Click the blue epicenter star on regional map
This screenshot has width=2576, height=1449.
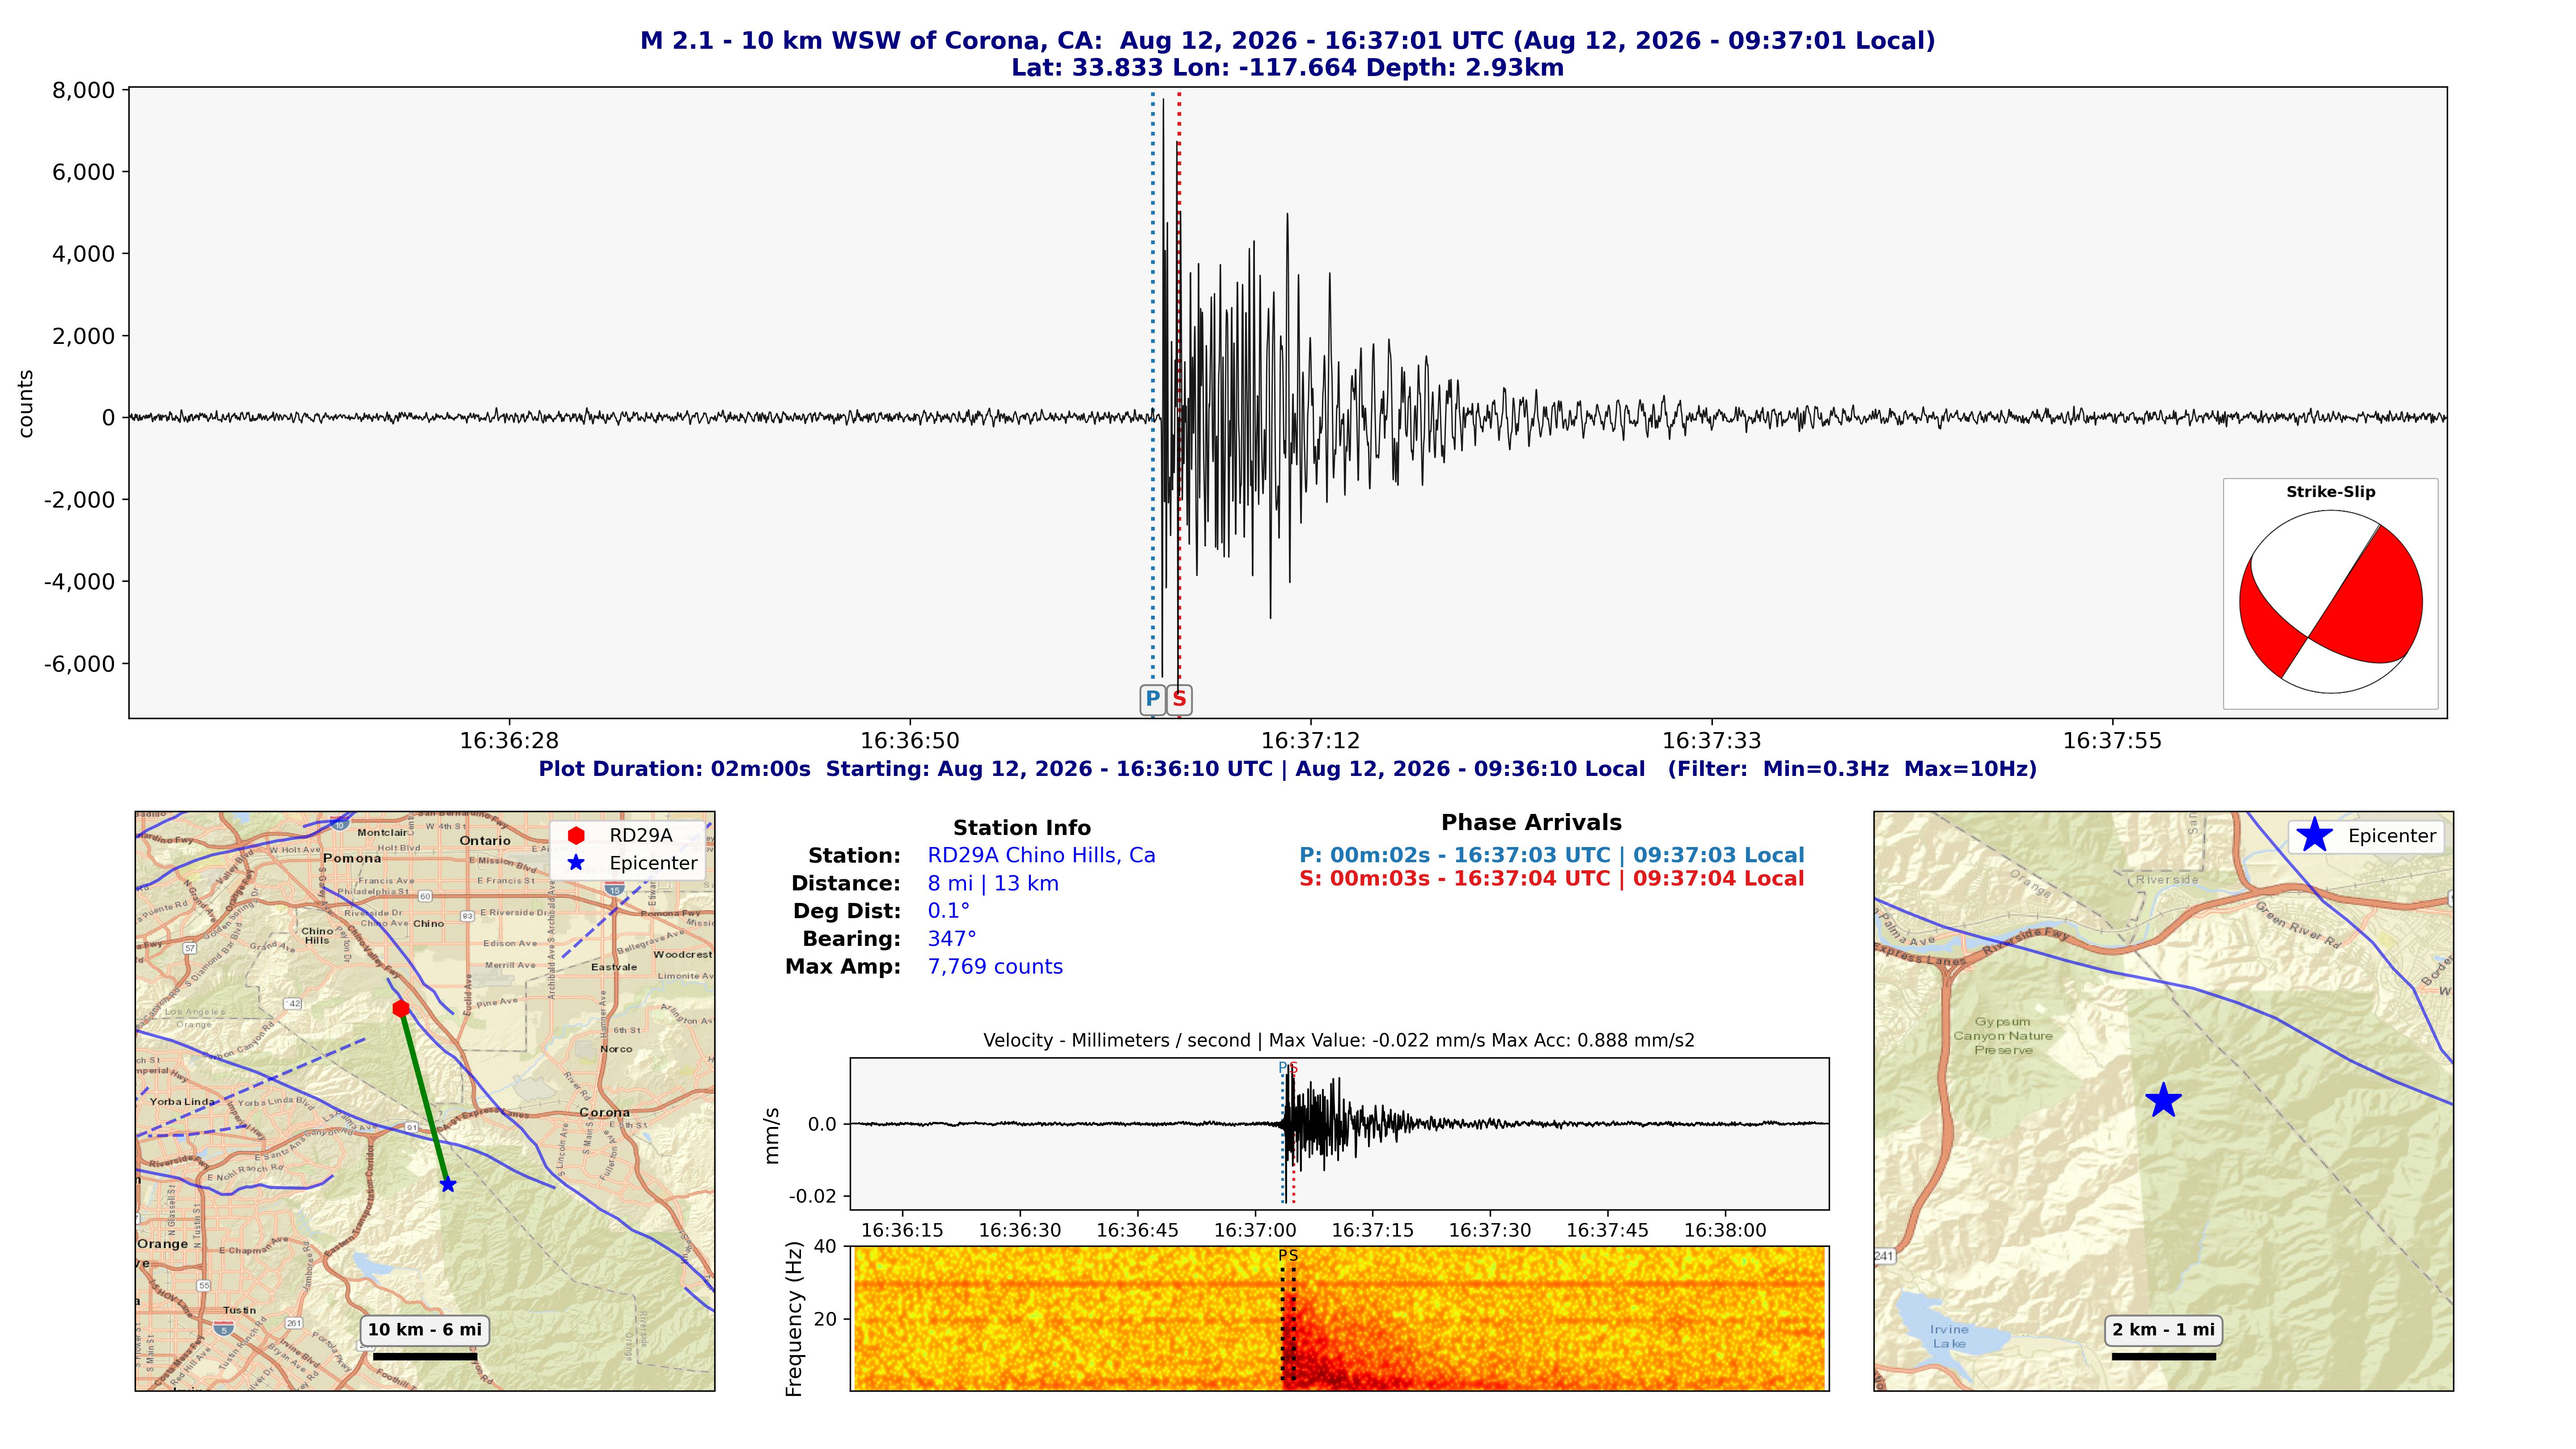click(448, 1185)
